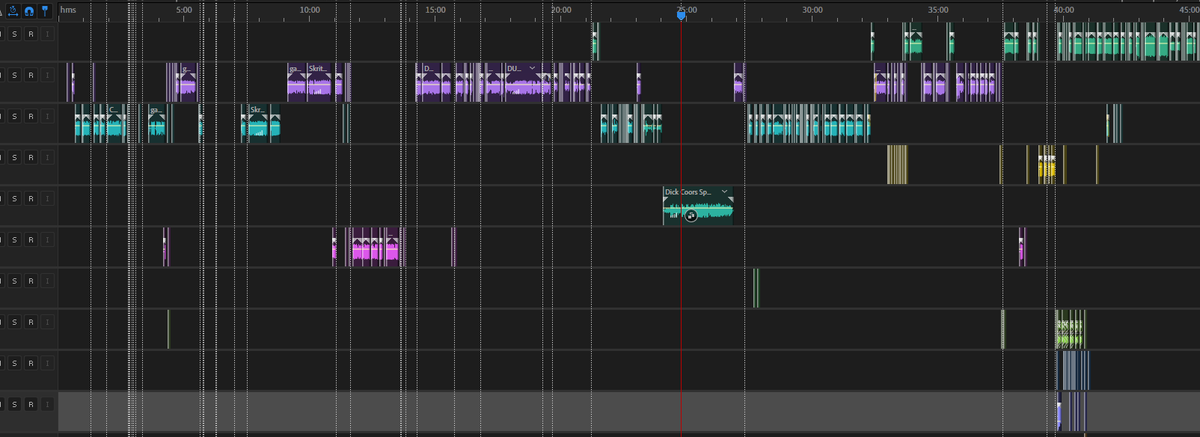Click the ruler at the 30:00 mark

tap(813, 9)
